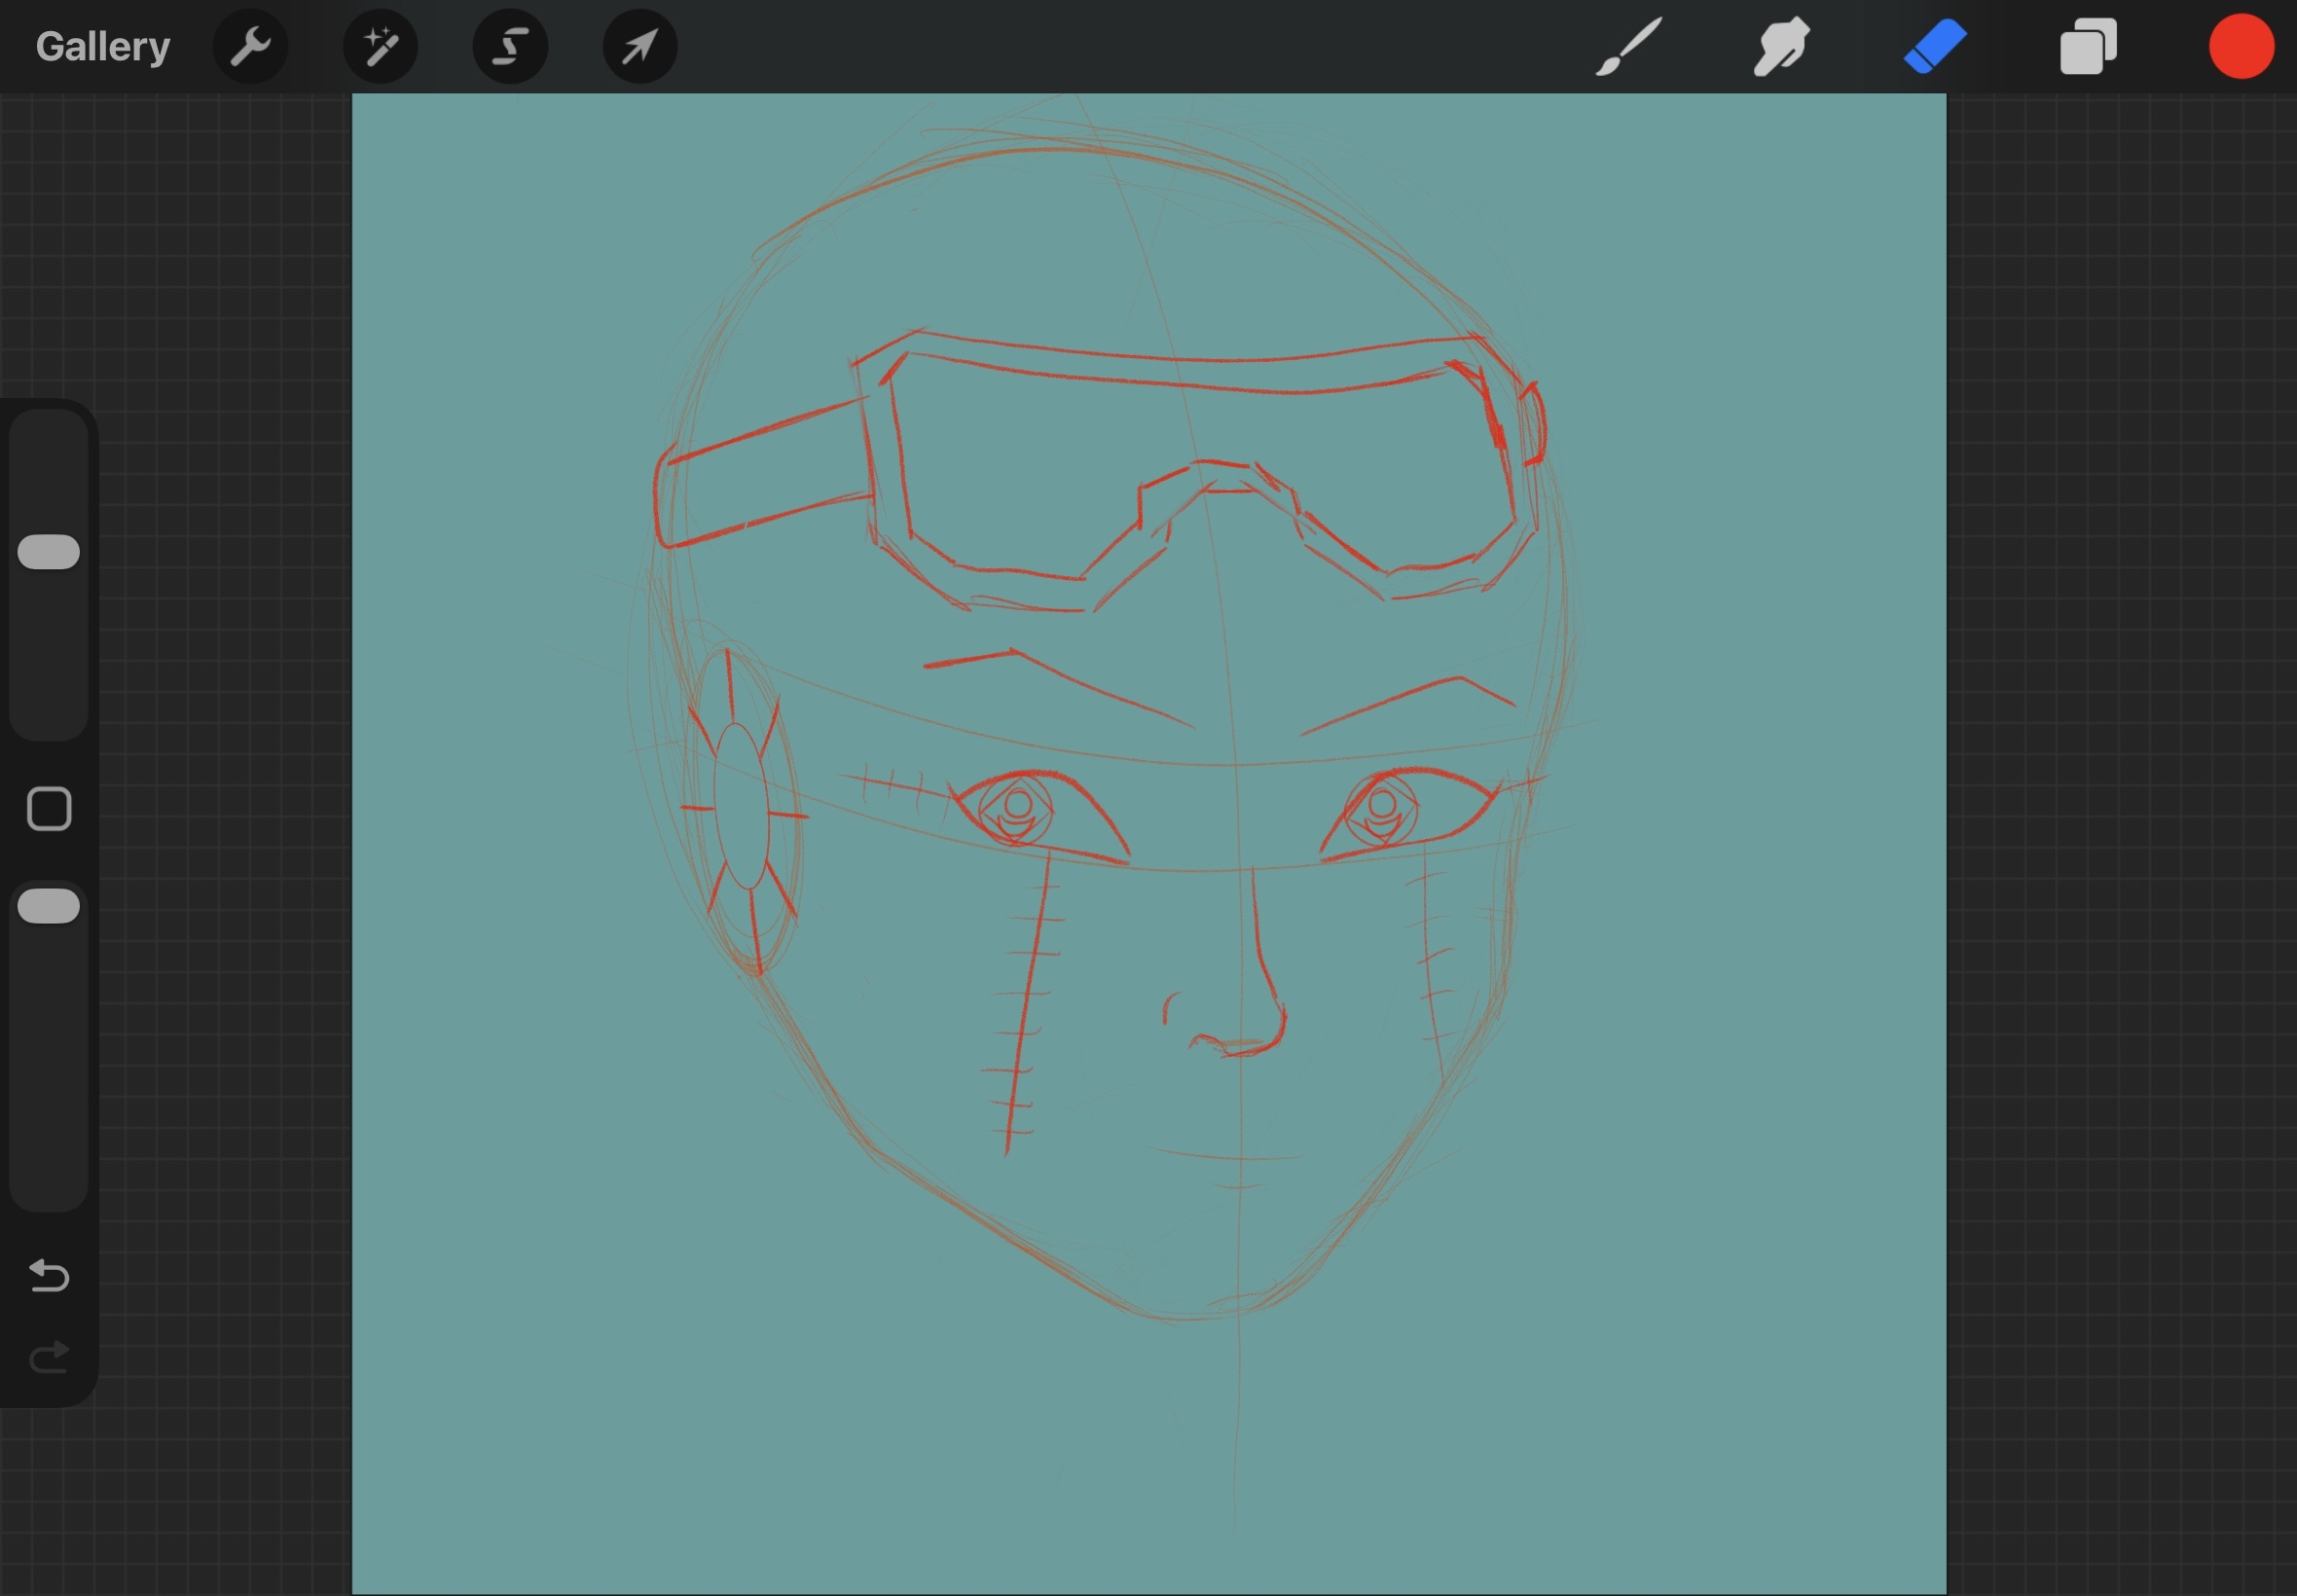
Task: Tap the goggles drawing on canvas
Action: coord(1100,470)
